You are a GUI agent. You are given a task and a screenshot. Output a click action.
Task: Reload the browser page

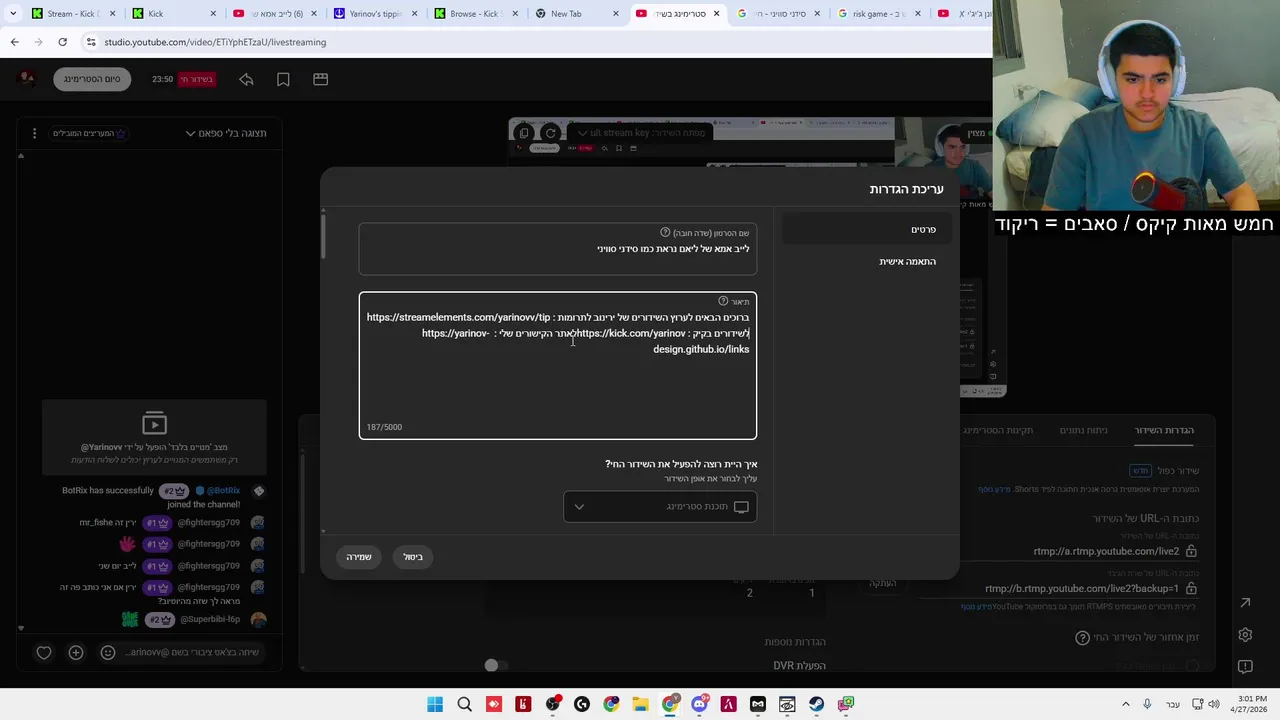[62, 42]
